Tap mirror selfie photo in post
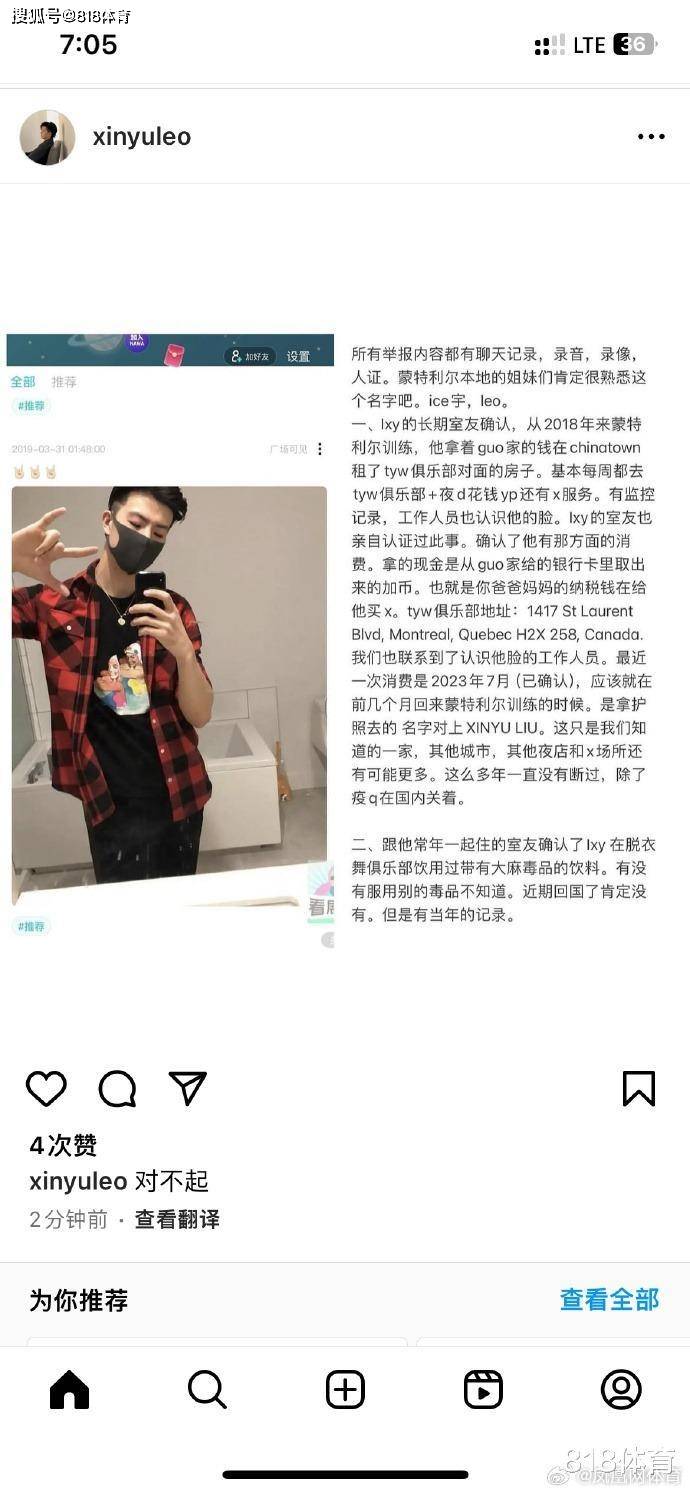This screenshot has height=1493, width=690. coord(169,696)
